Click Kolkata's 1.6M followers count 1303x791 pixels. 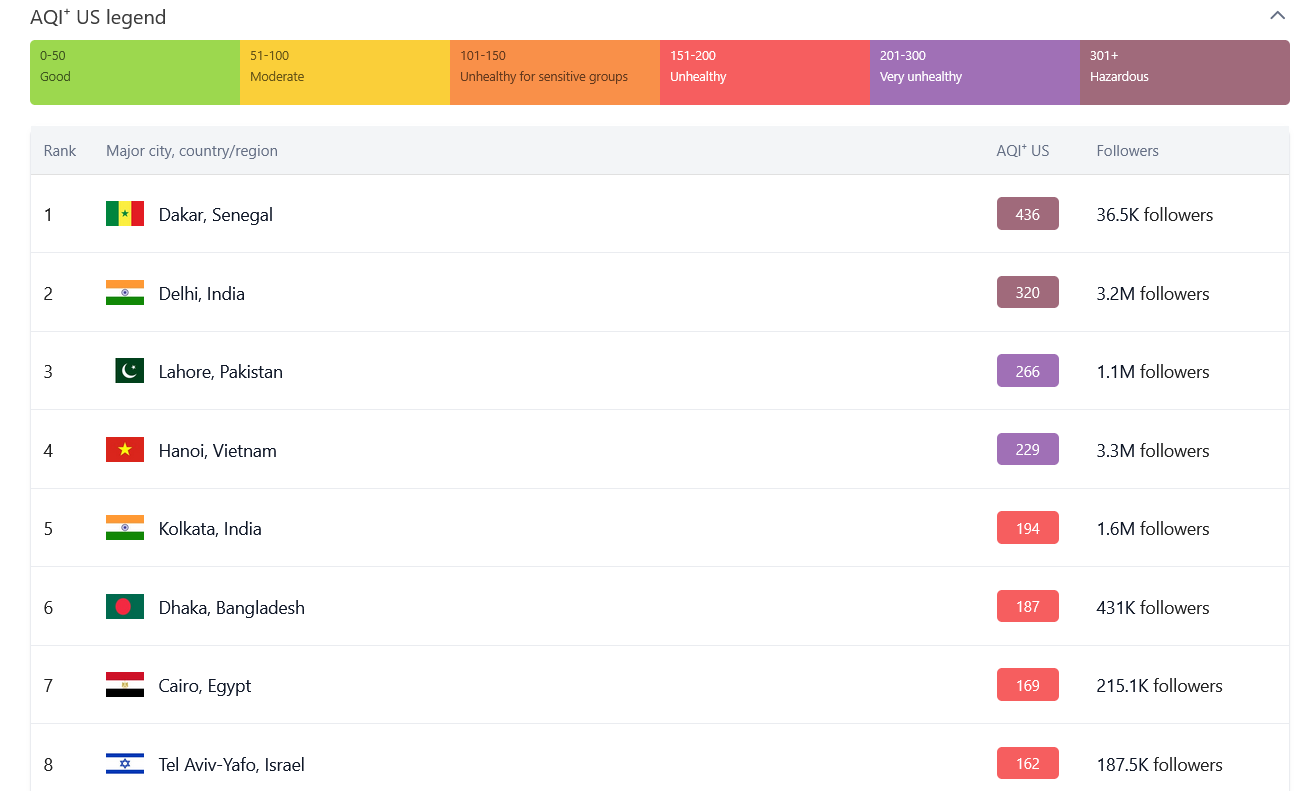[x=1153, y=529]
